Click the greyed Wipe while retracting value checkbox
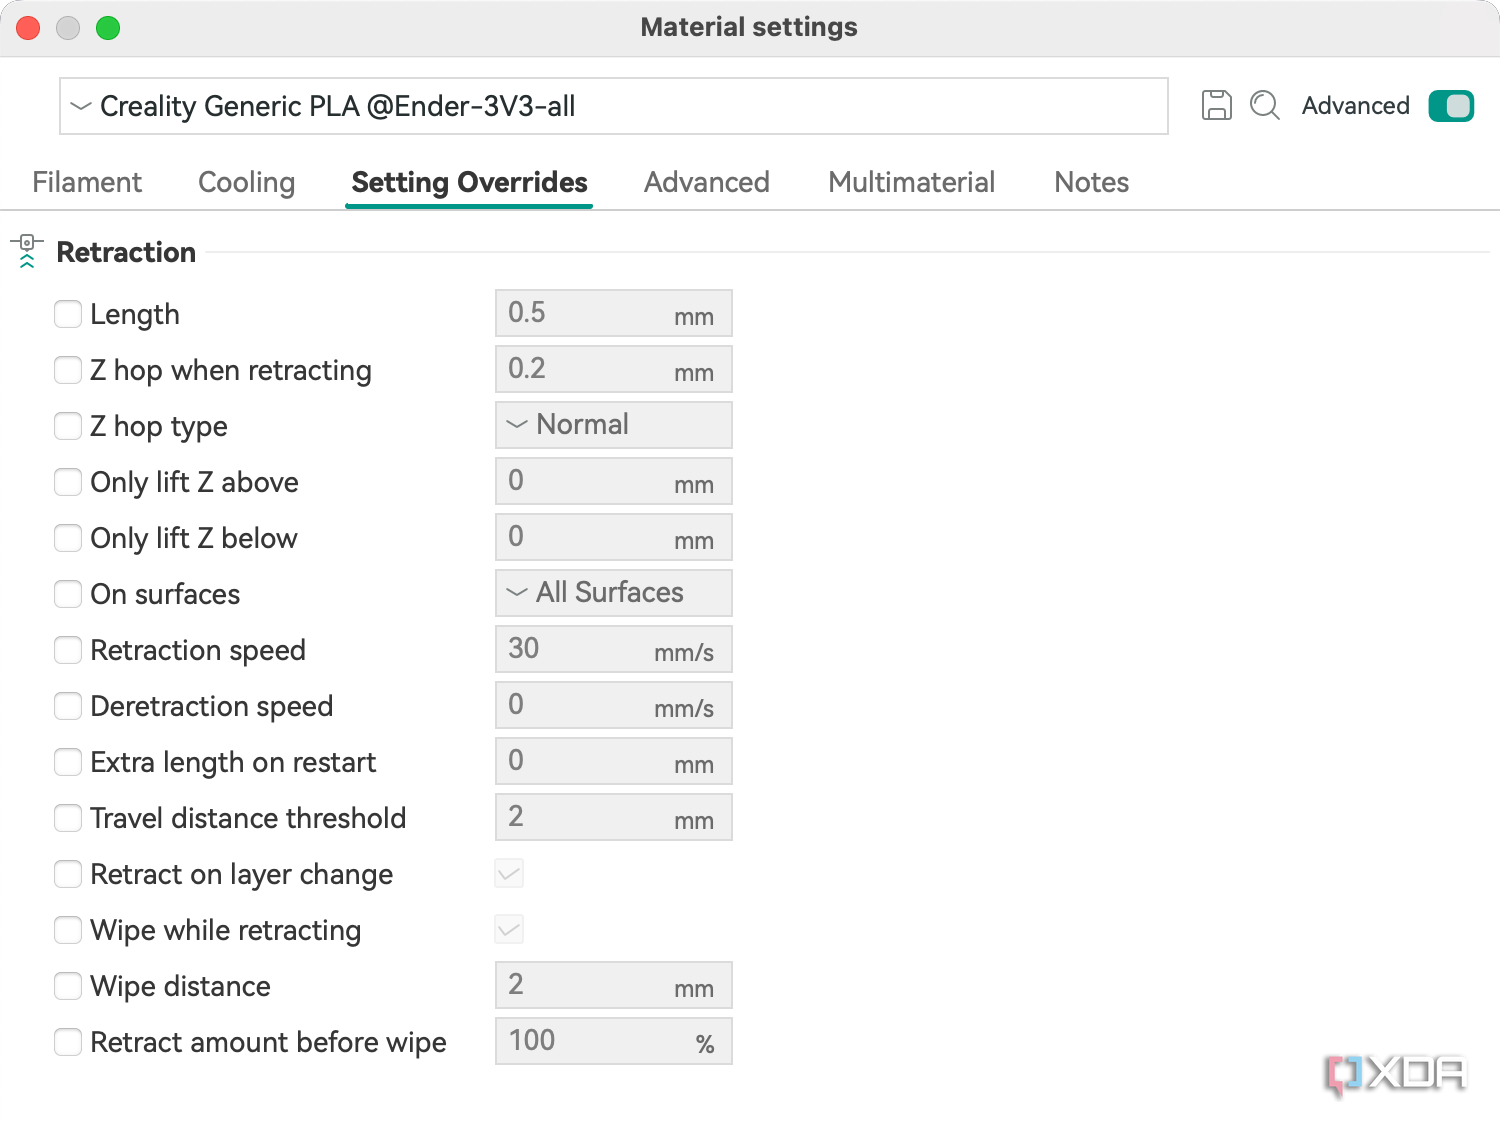The height and width of the screenshot is (1132, 1500). pos(509,930)
